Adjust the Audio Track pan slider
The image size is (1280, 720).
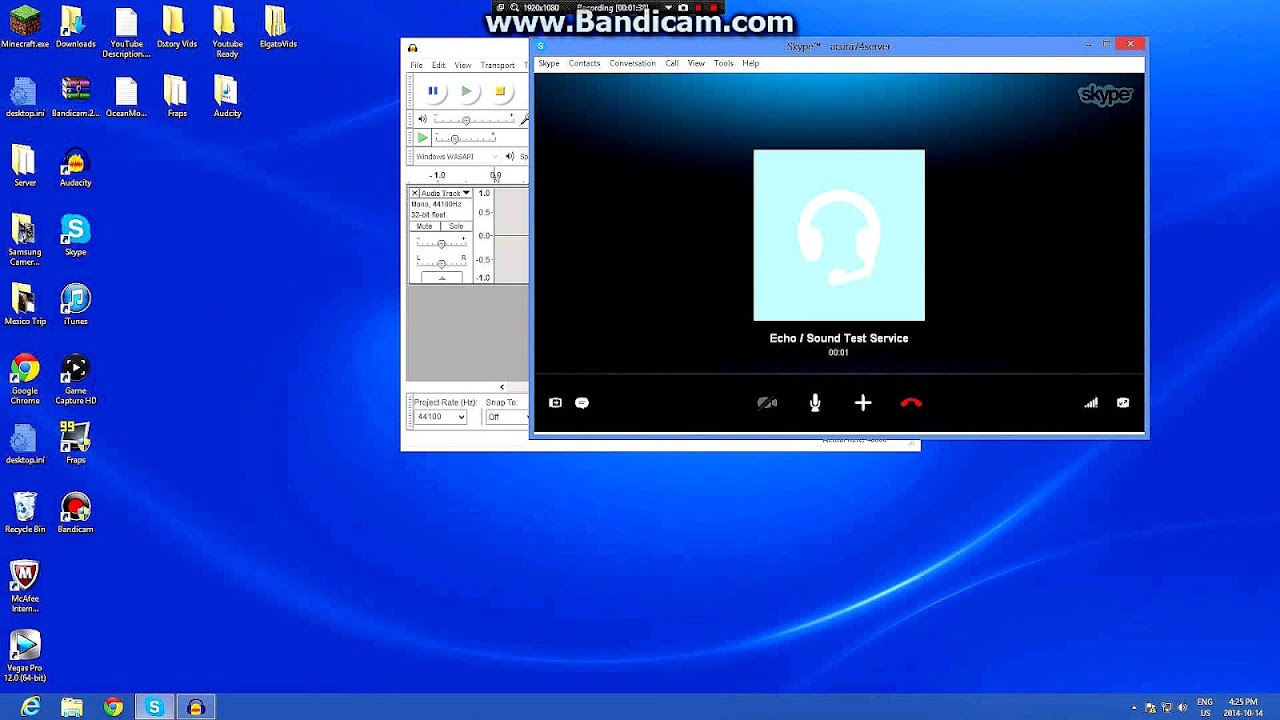pos(441,262)
